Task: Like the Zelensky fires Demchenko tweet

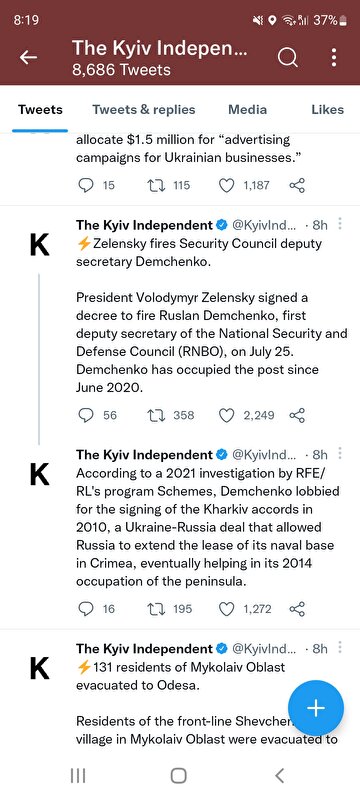Action: [x=226, y=415]
